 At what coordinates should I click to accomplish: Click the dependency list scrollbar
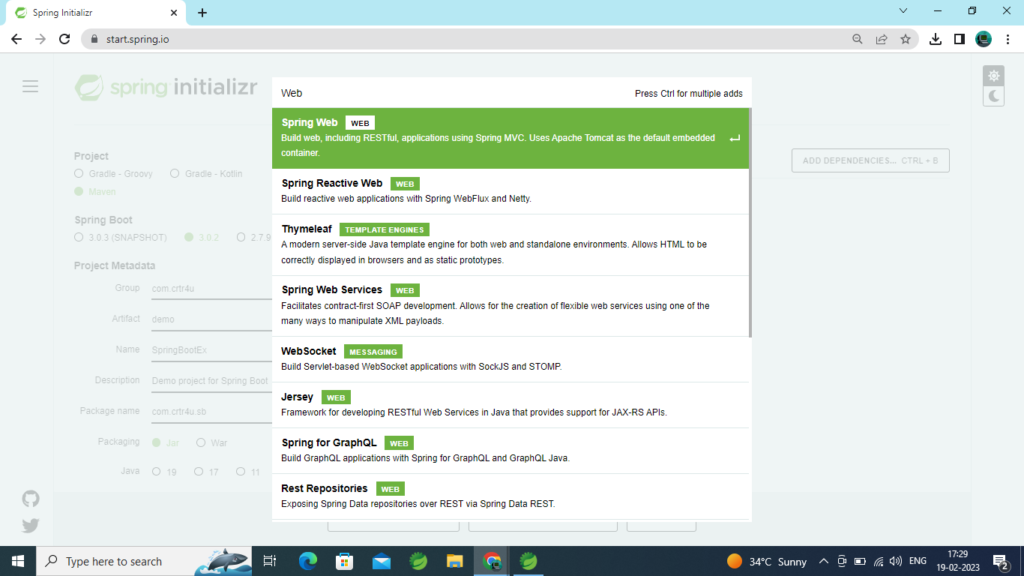pos(750,223)
